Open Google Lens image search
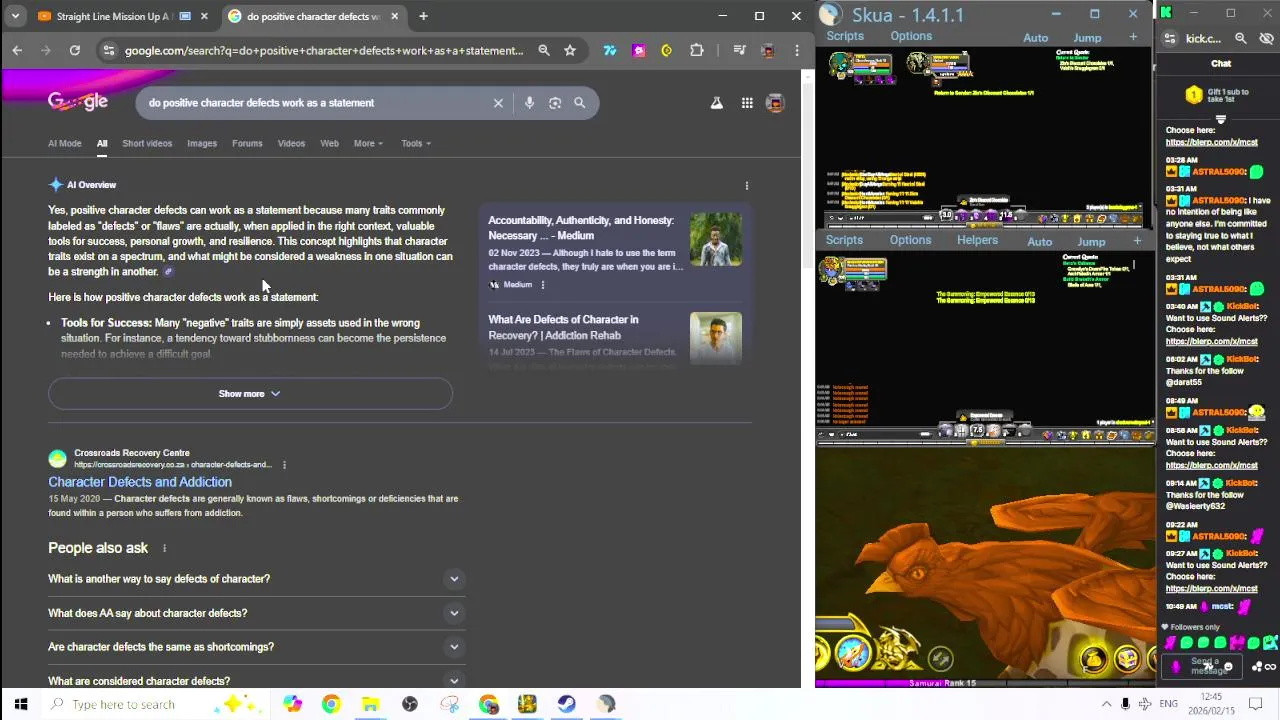The image size is (1280, 720). pyautogui.click(x=555, y=103)
